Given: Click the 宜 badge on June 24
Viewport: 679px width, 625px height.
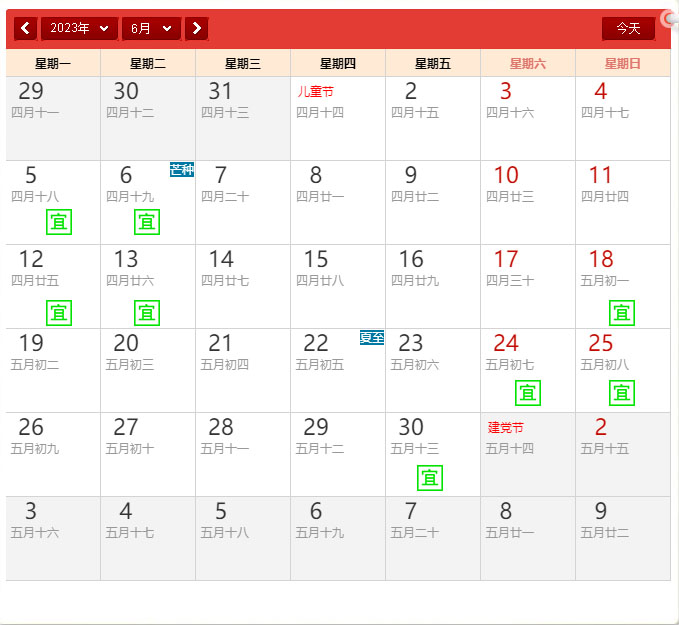Looking at the screenshot, I should point(528,393).
